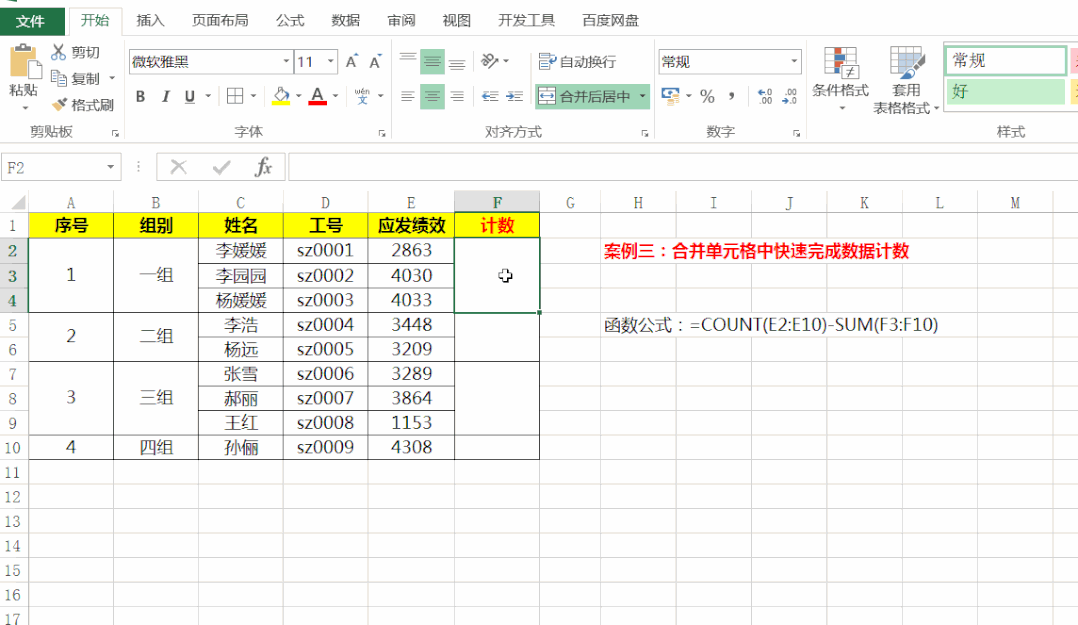Viewport: 1078px width, 625px height.
Task: Click the increase indent icon
Action: [x=514, y=96]
